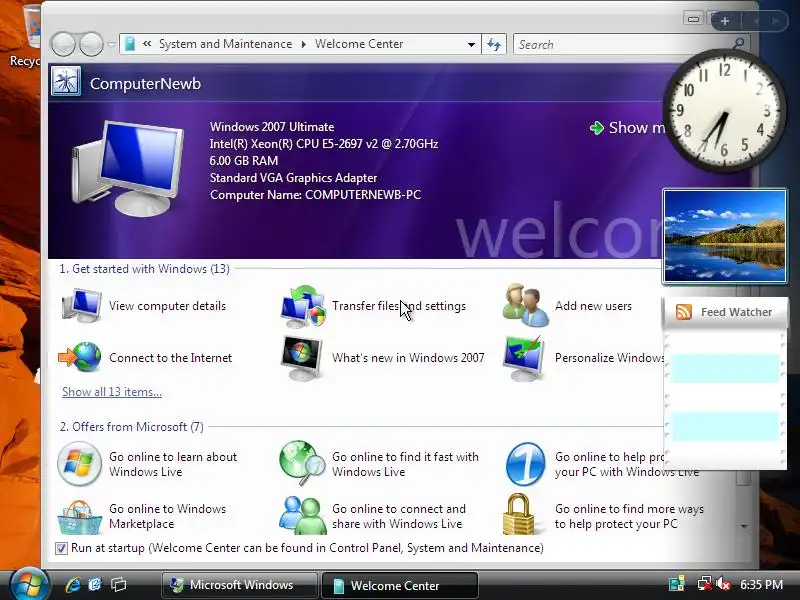Open Add new users icon
Viewport: 800px width, 600px height.
526,305
